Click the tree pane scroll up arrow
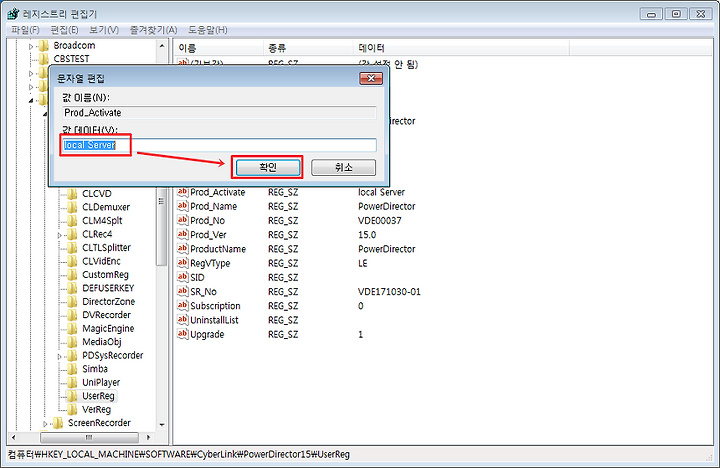Screen dimensions: 720x468 [162, 46]
